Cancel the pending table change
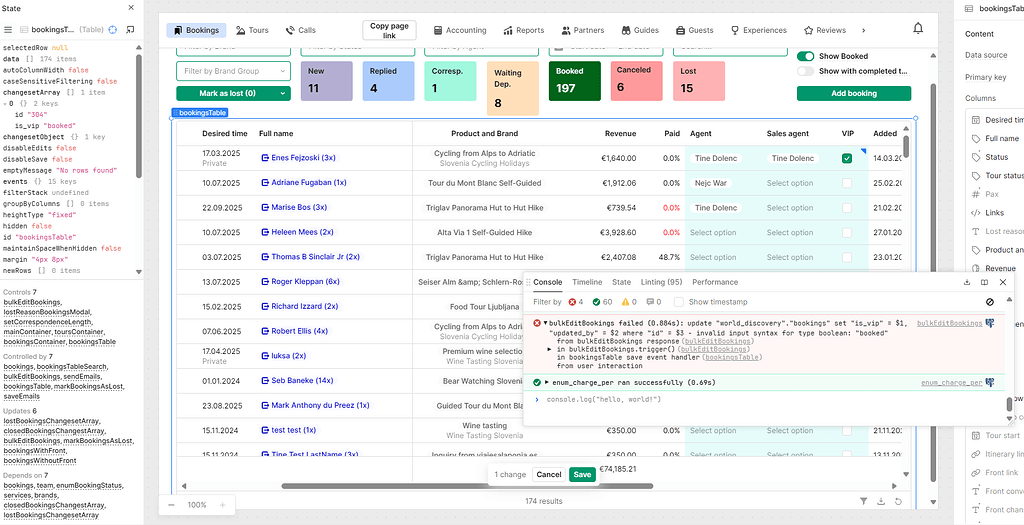This screenshot has height=525, width=1024. (x=549, y=475)
